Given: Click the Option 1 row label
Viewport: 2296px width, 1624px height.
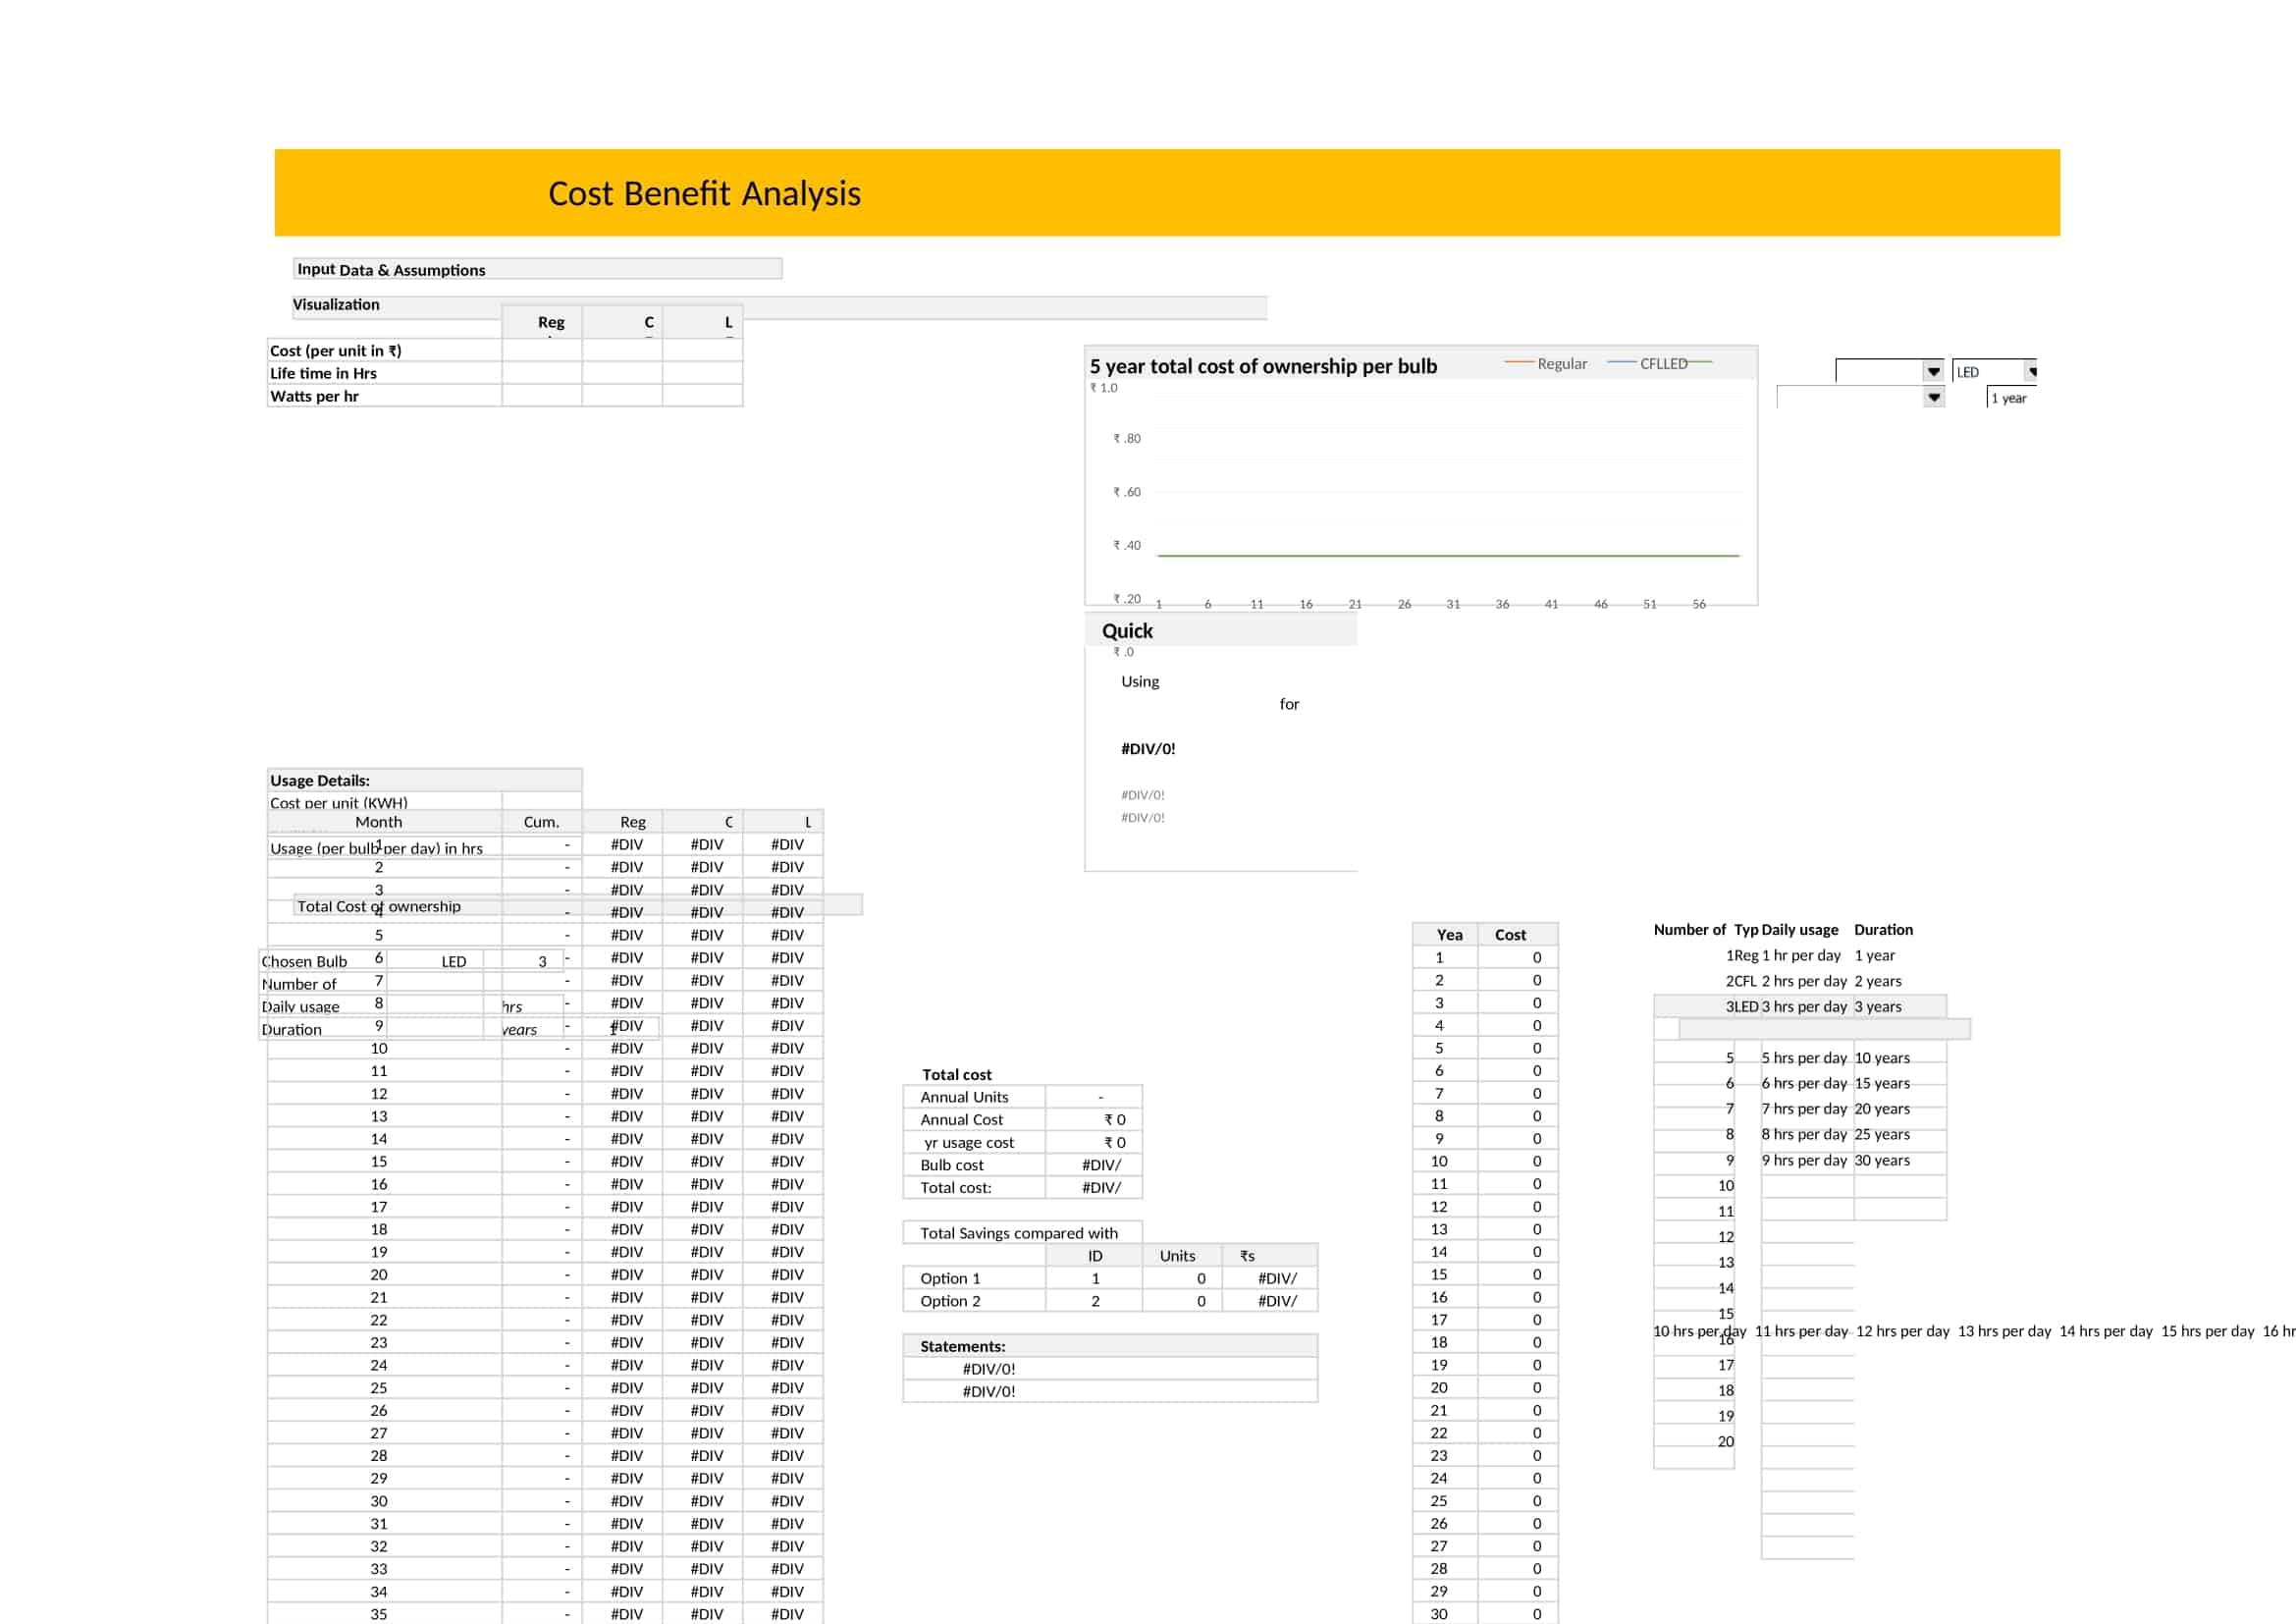Looking at the screenshot, I should (950, 1278).
